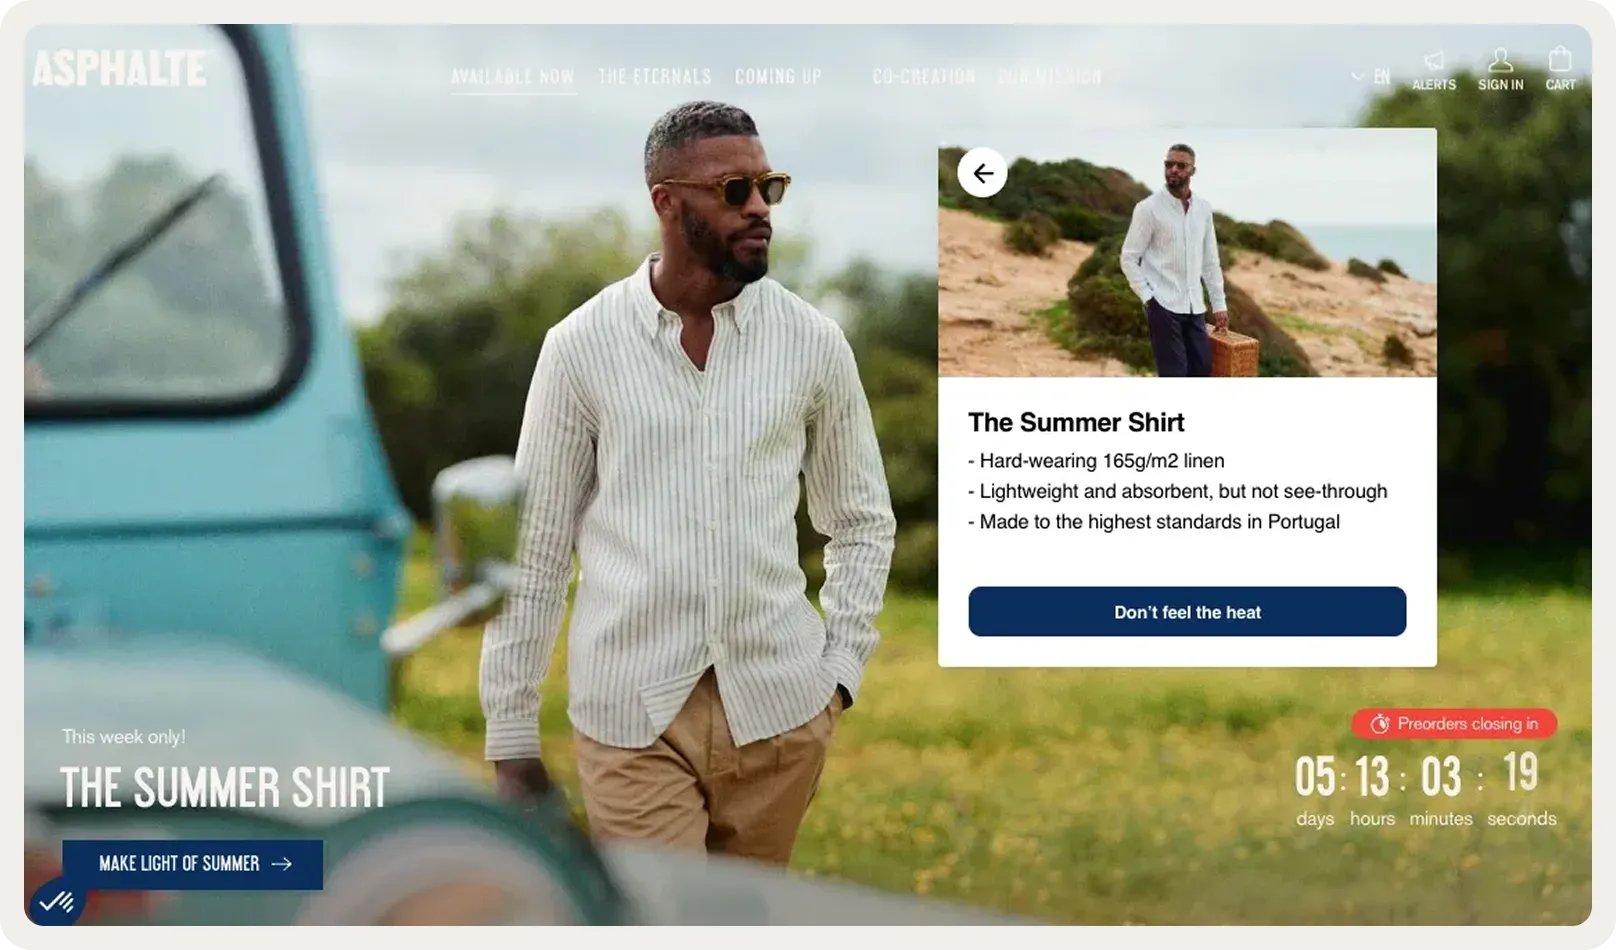Click the double-checkmark badge icon

point(57,902)
